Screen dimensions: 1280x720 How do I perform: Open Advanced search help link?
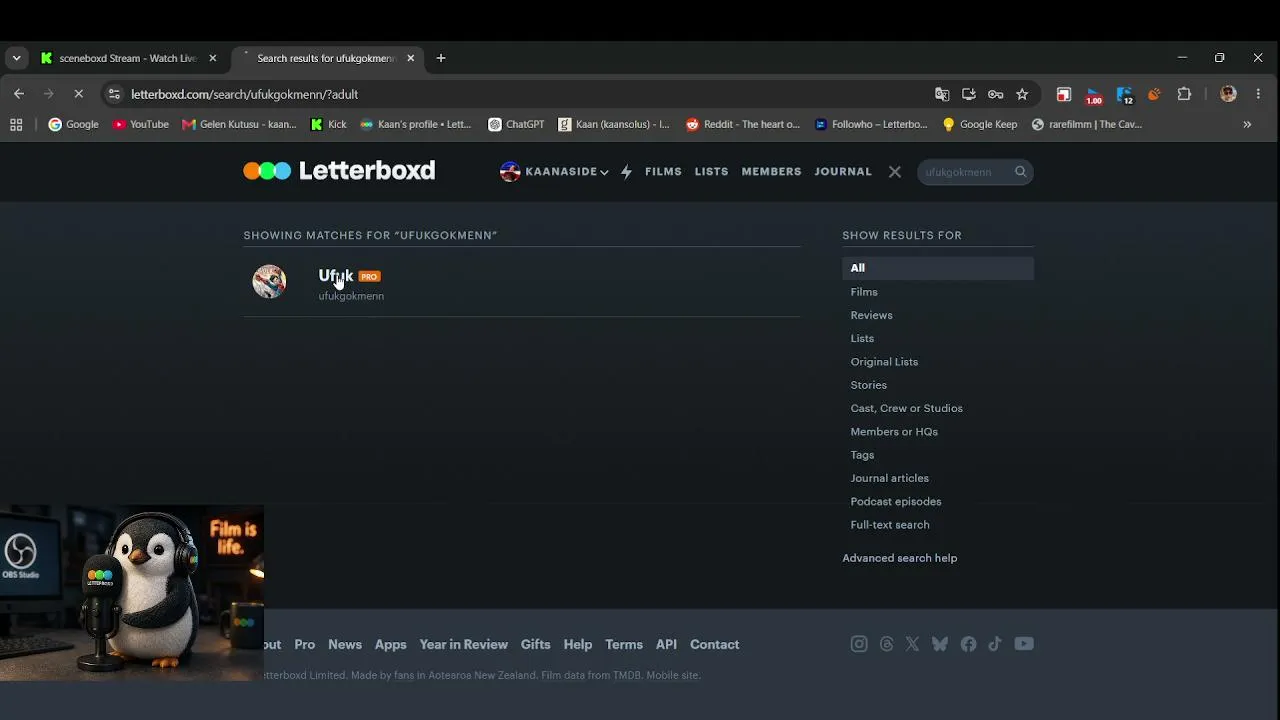899,558
